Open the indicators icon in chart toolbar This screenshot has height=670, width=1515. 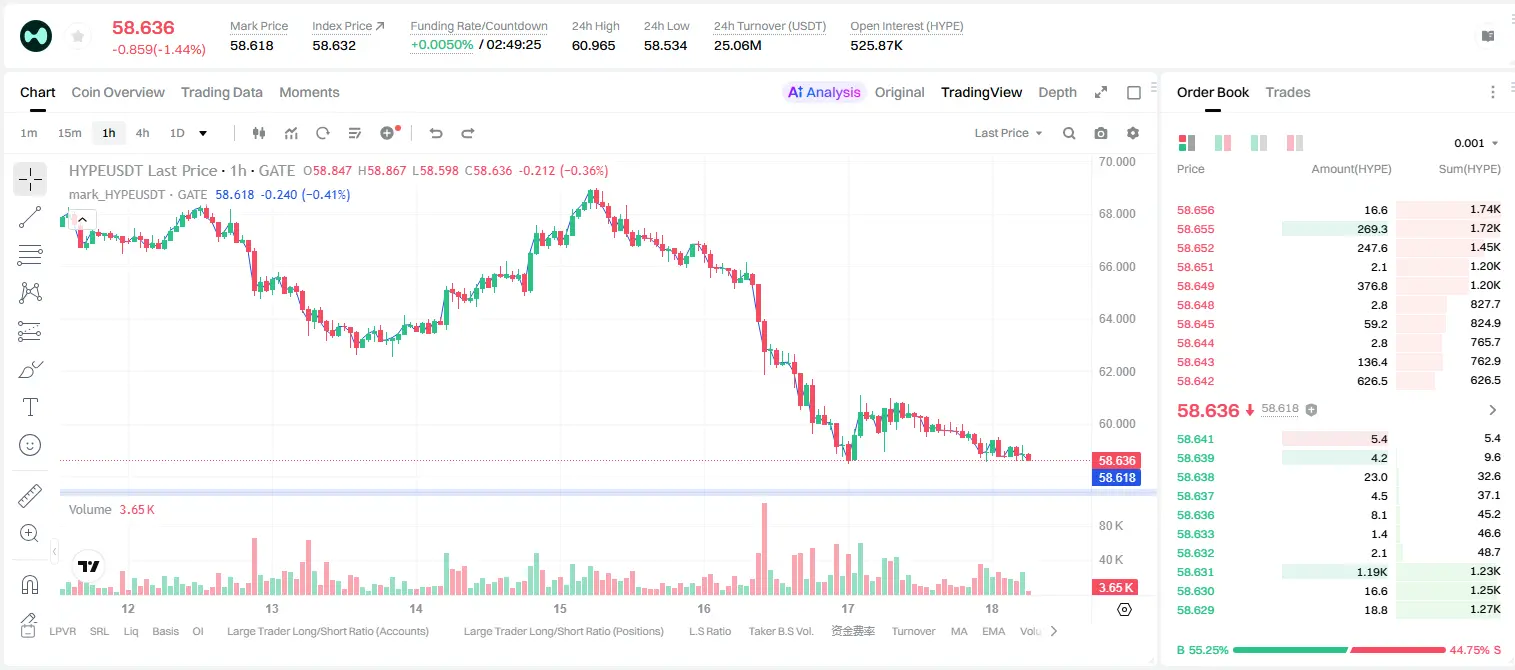coord(291,133)
